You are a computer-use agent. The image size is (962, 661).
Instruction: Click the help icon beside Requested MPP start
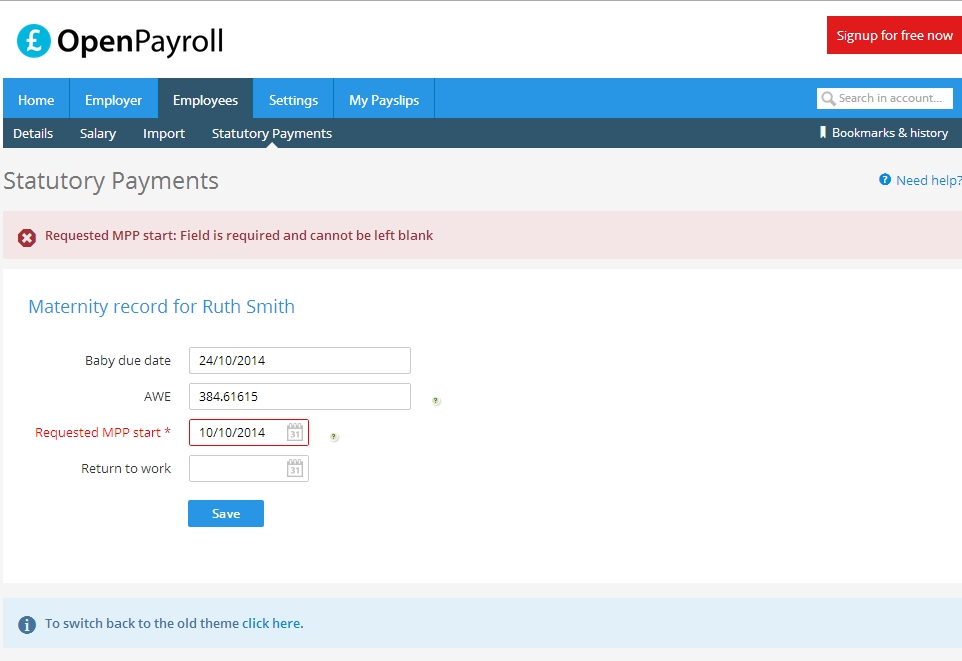tap(333, 437)
